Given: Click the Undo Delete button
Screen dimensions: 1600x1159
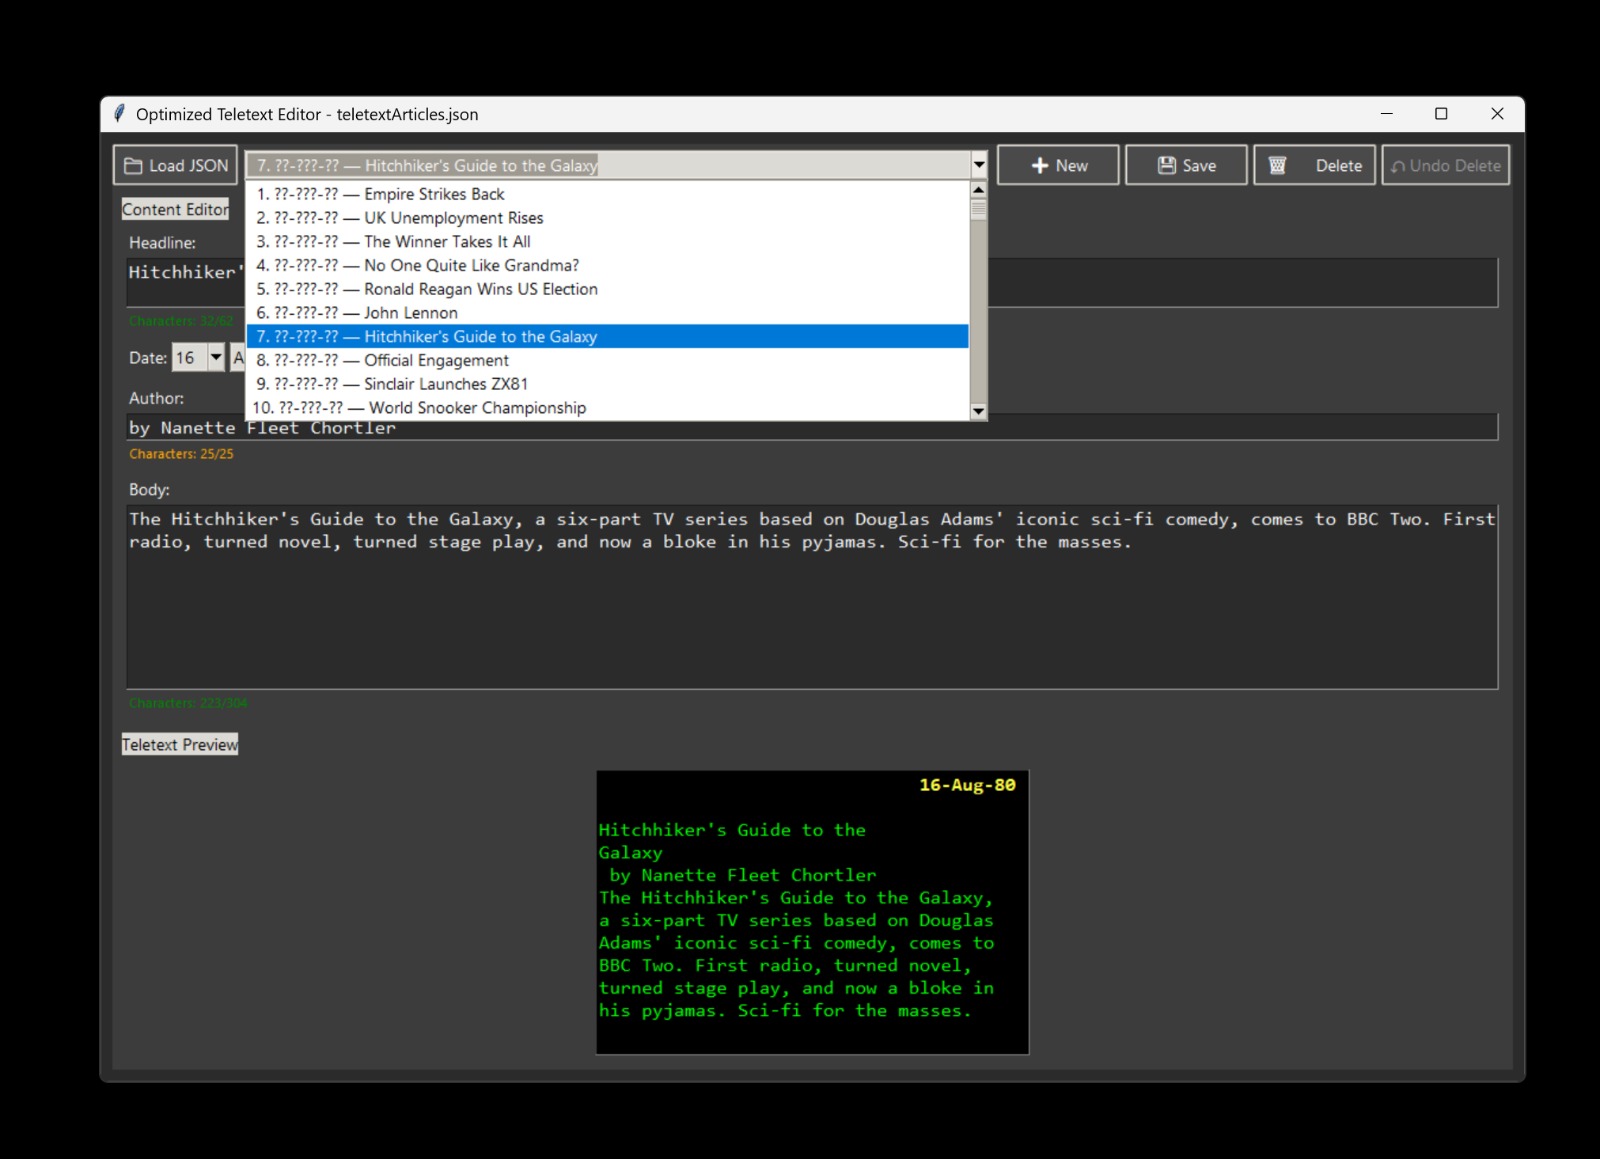Looking at the screenshot, I should coord(1445,165).
